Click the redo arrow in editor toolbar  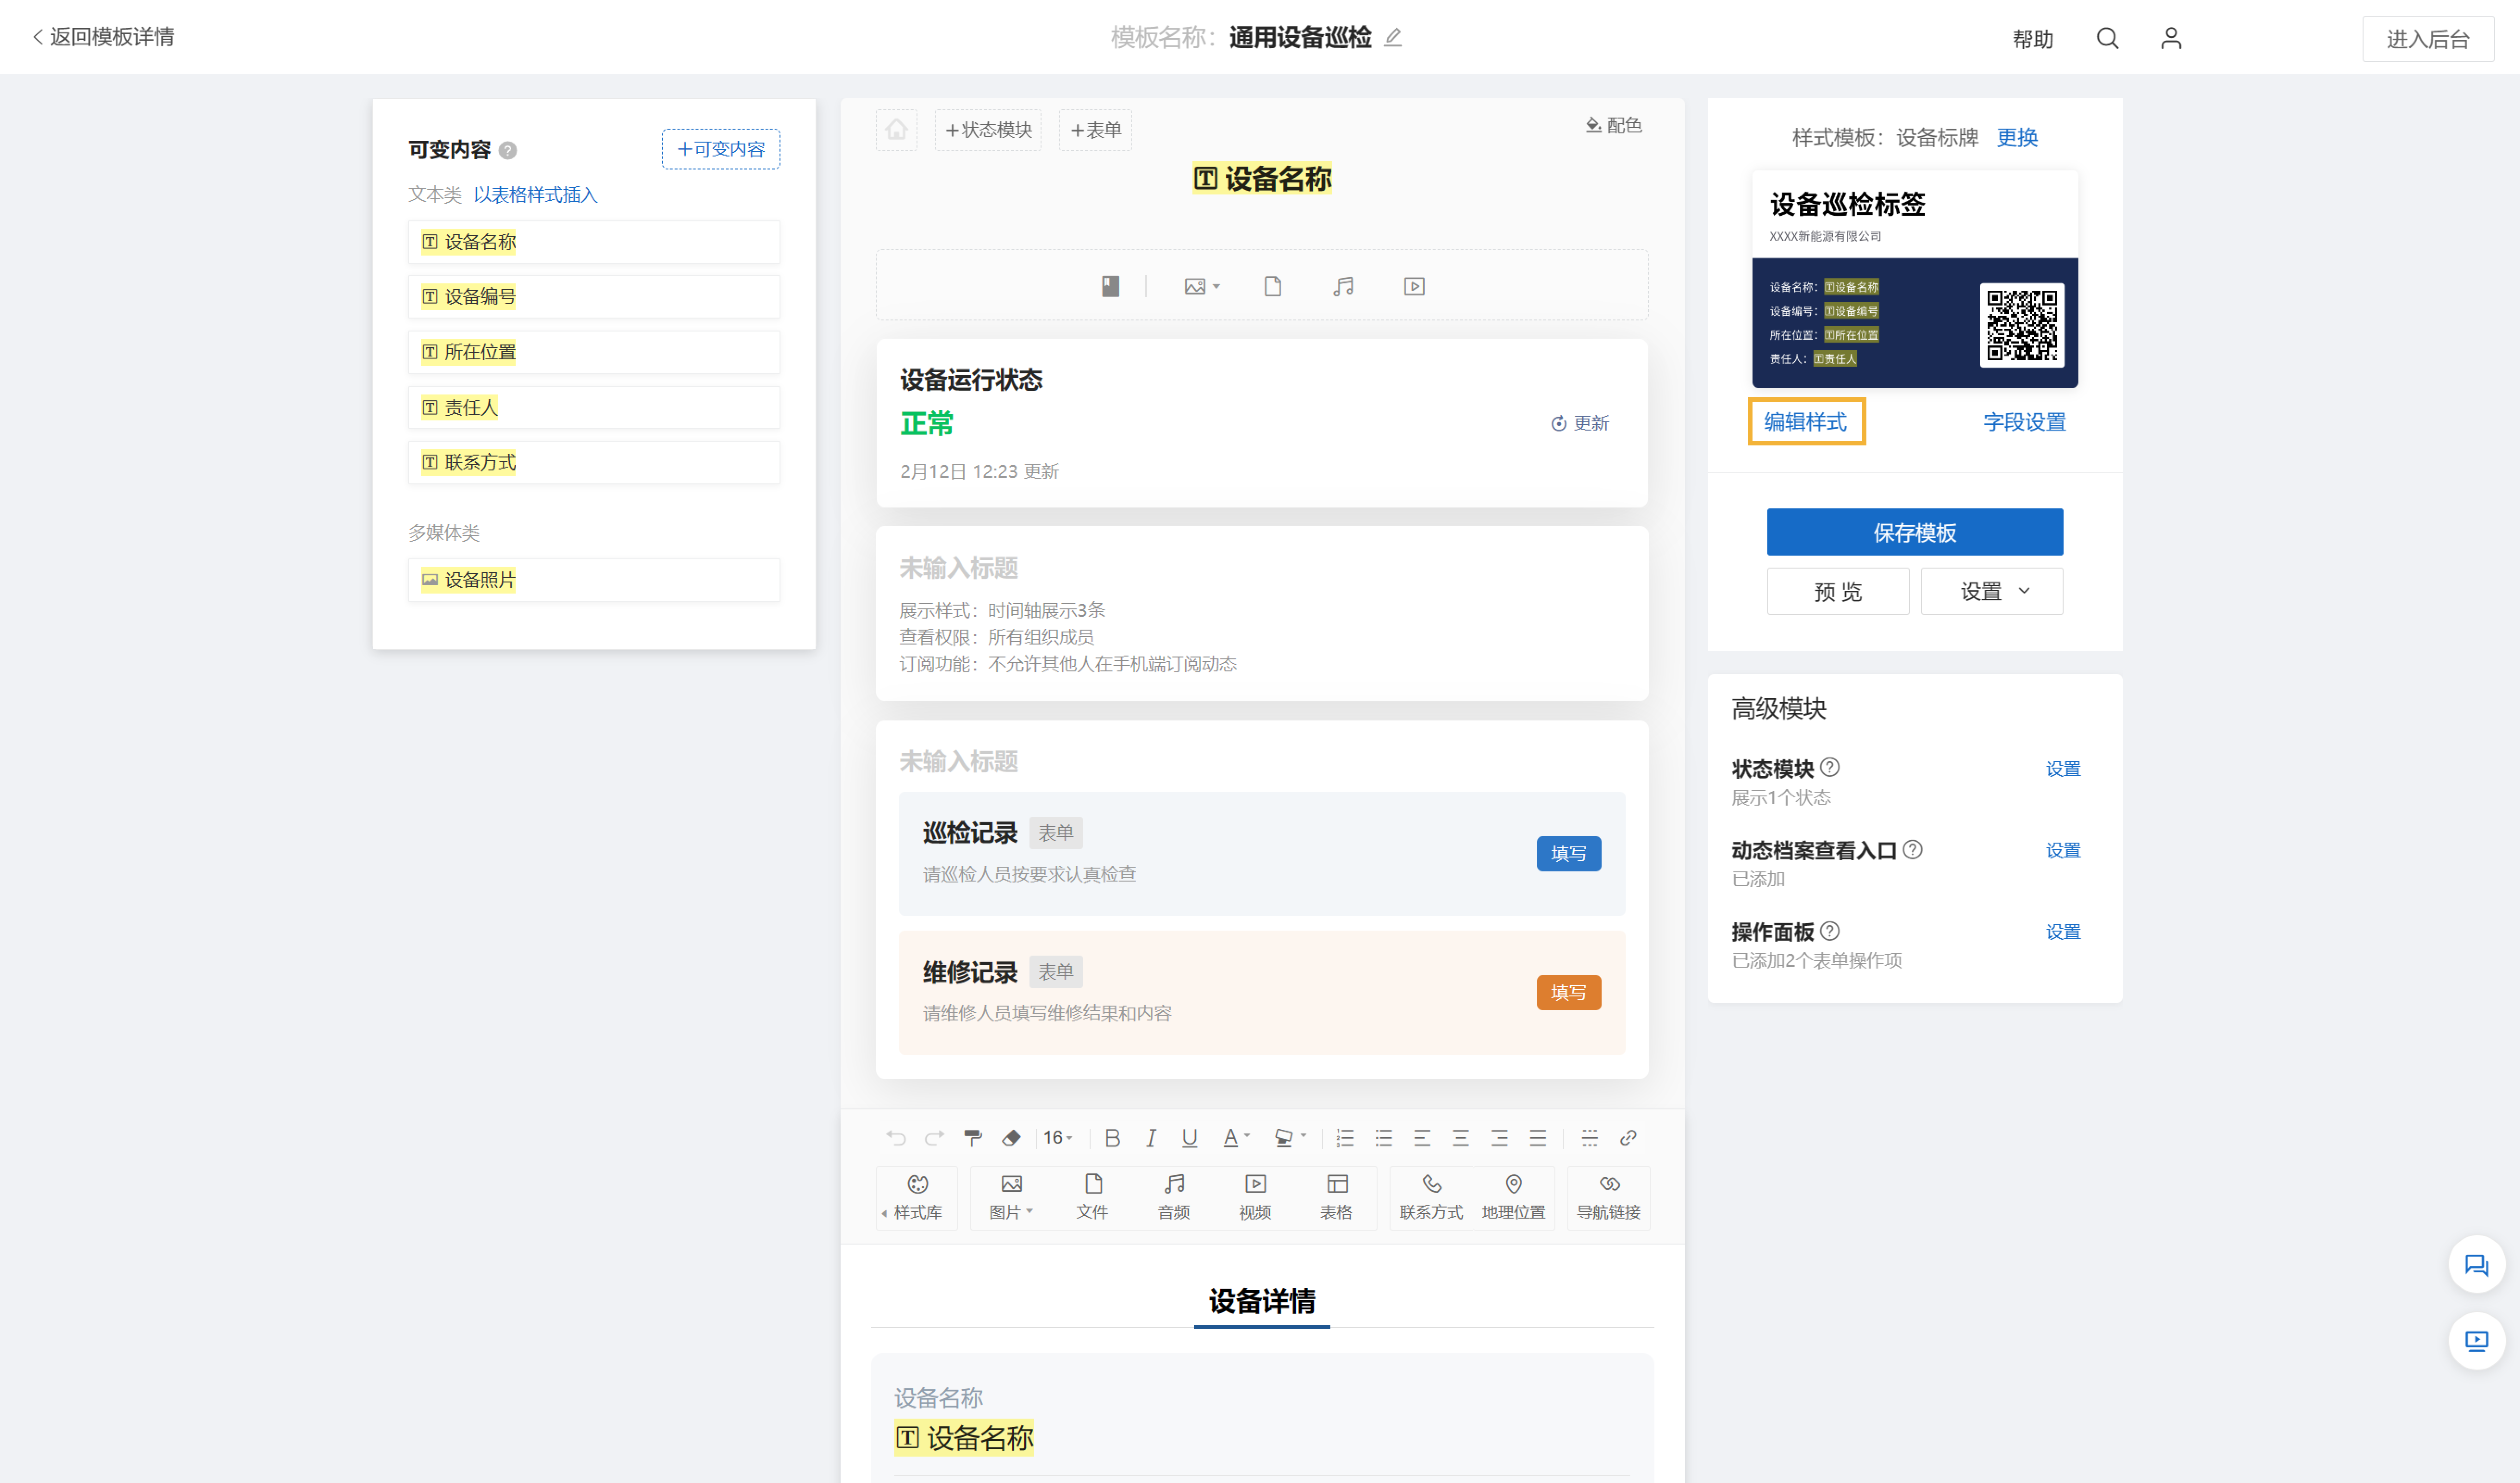coord(934,1138)
